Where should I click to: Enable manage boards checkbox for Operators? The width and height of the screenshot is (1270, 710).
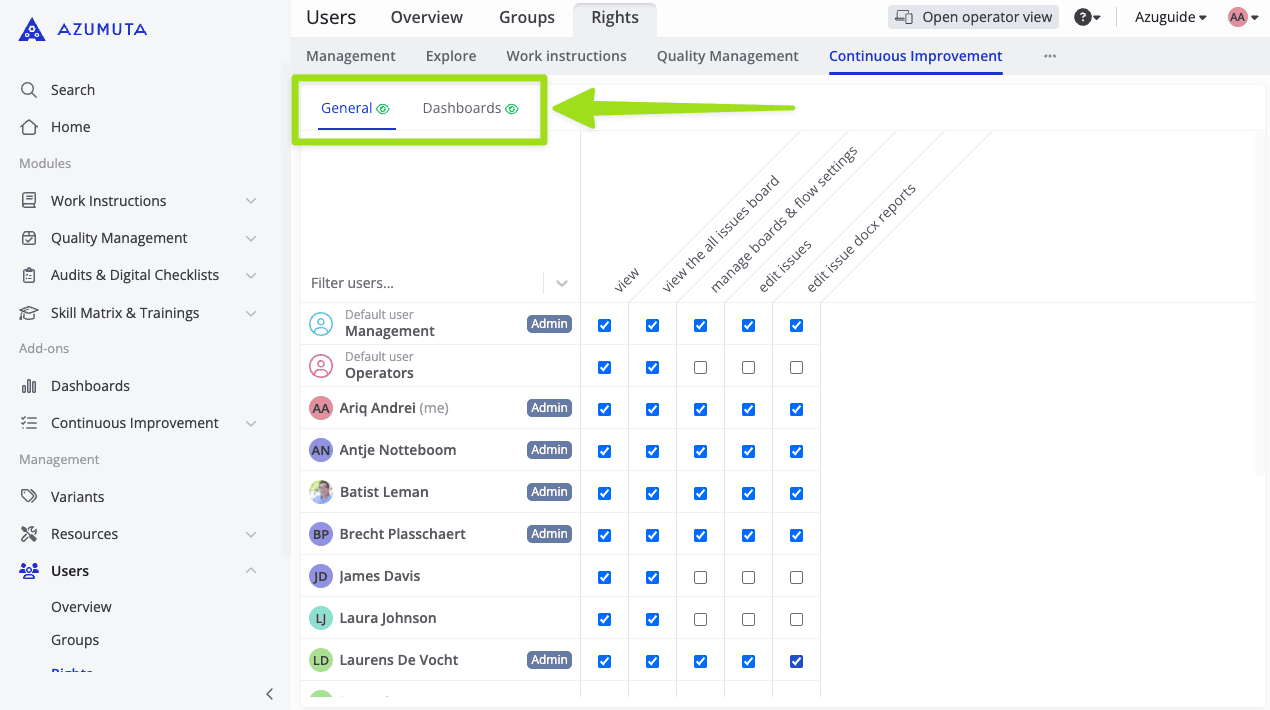pyautogui.click(x=700, y=368)
